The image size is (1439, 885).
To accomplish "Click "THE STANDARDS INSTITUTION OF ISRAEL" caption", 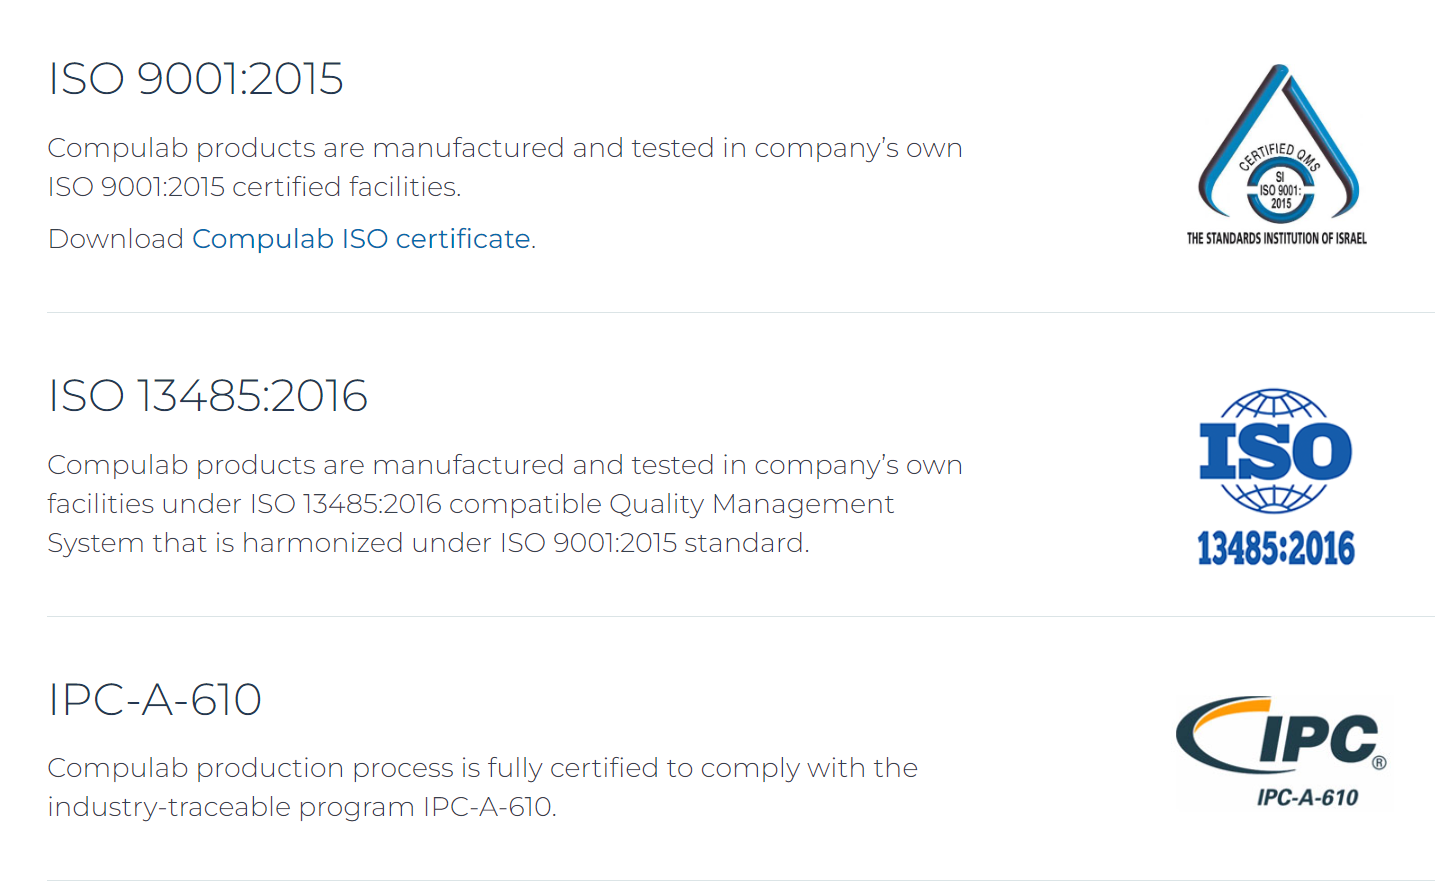I will pyautogui.click(x=1276, y=239).
